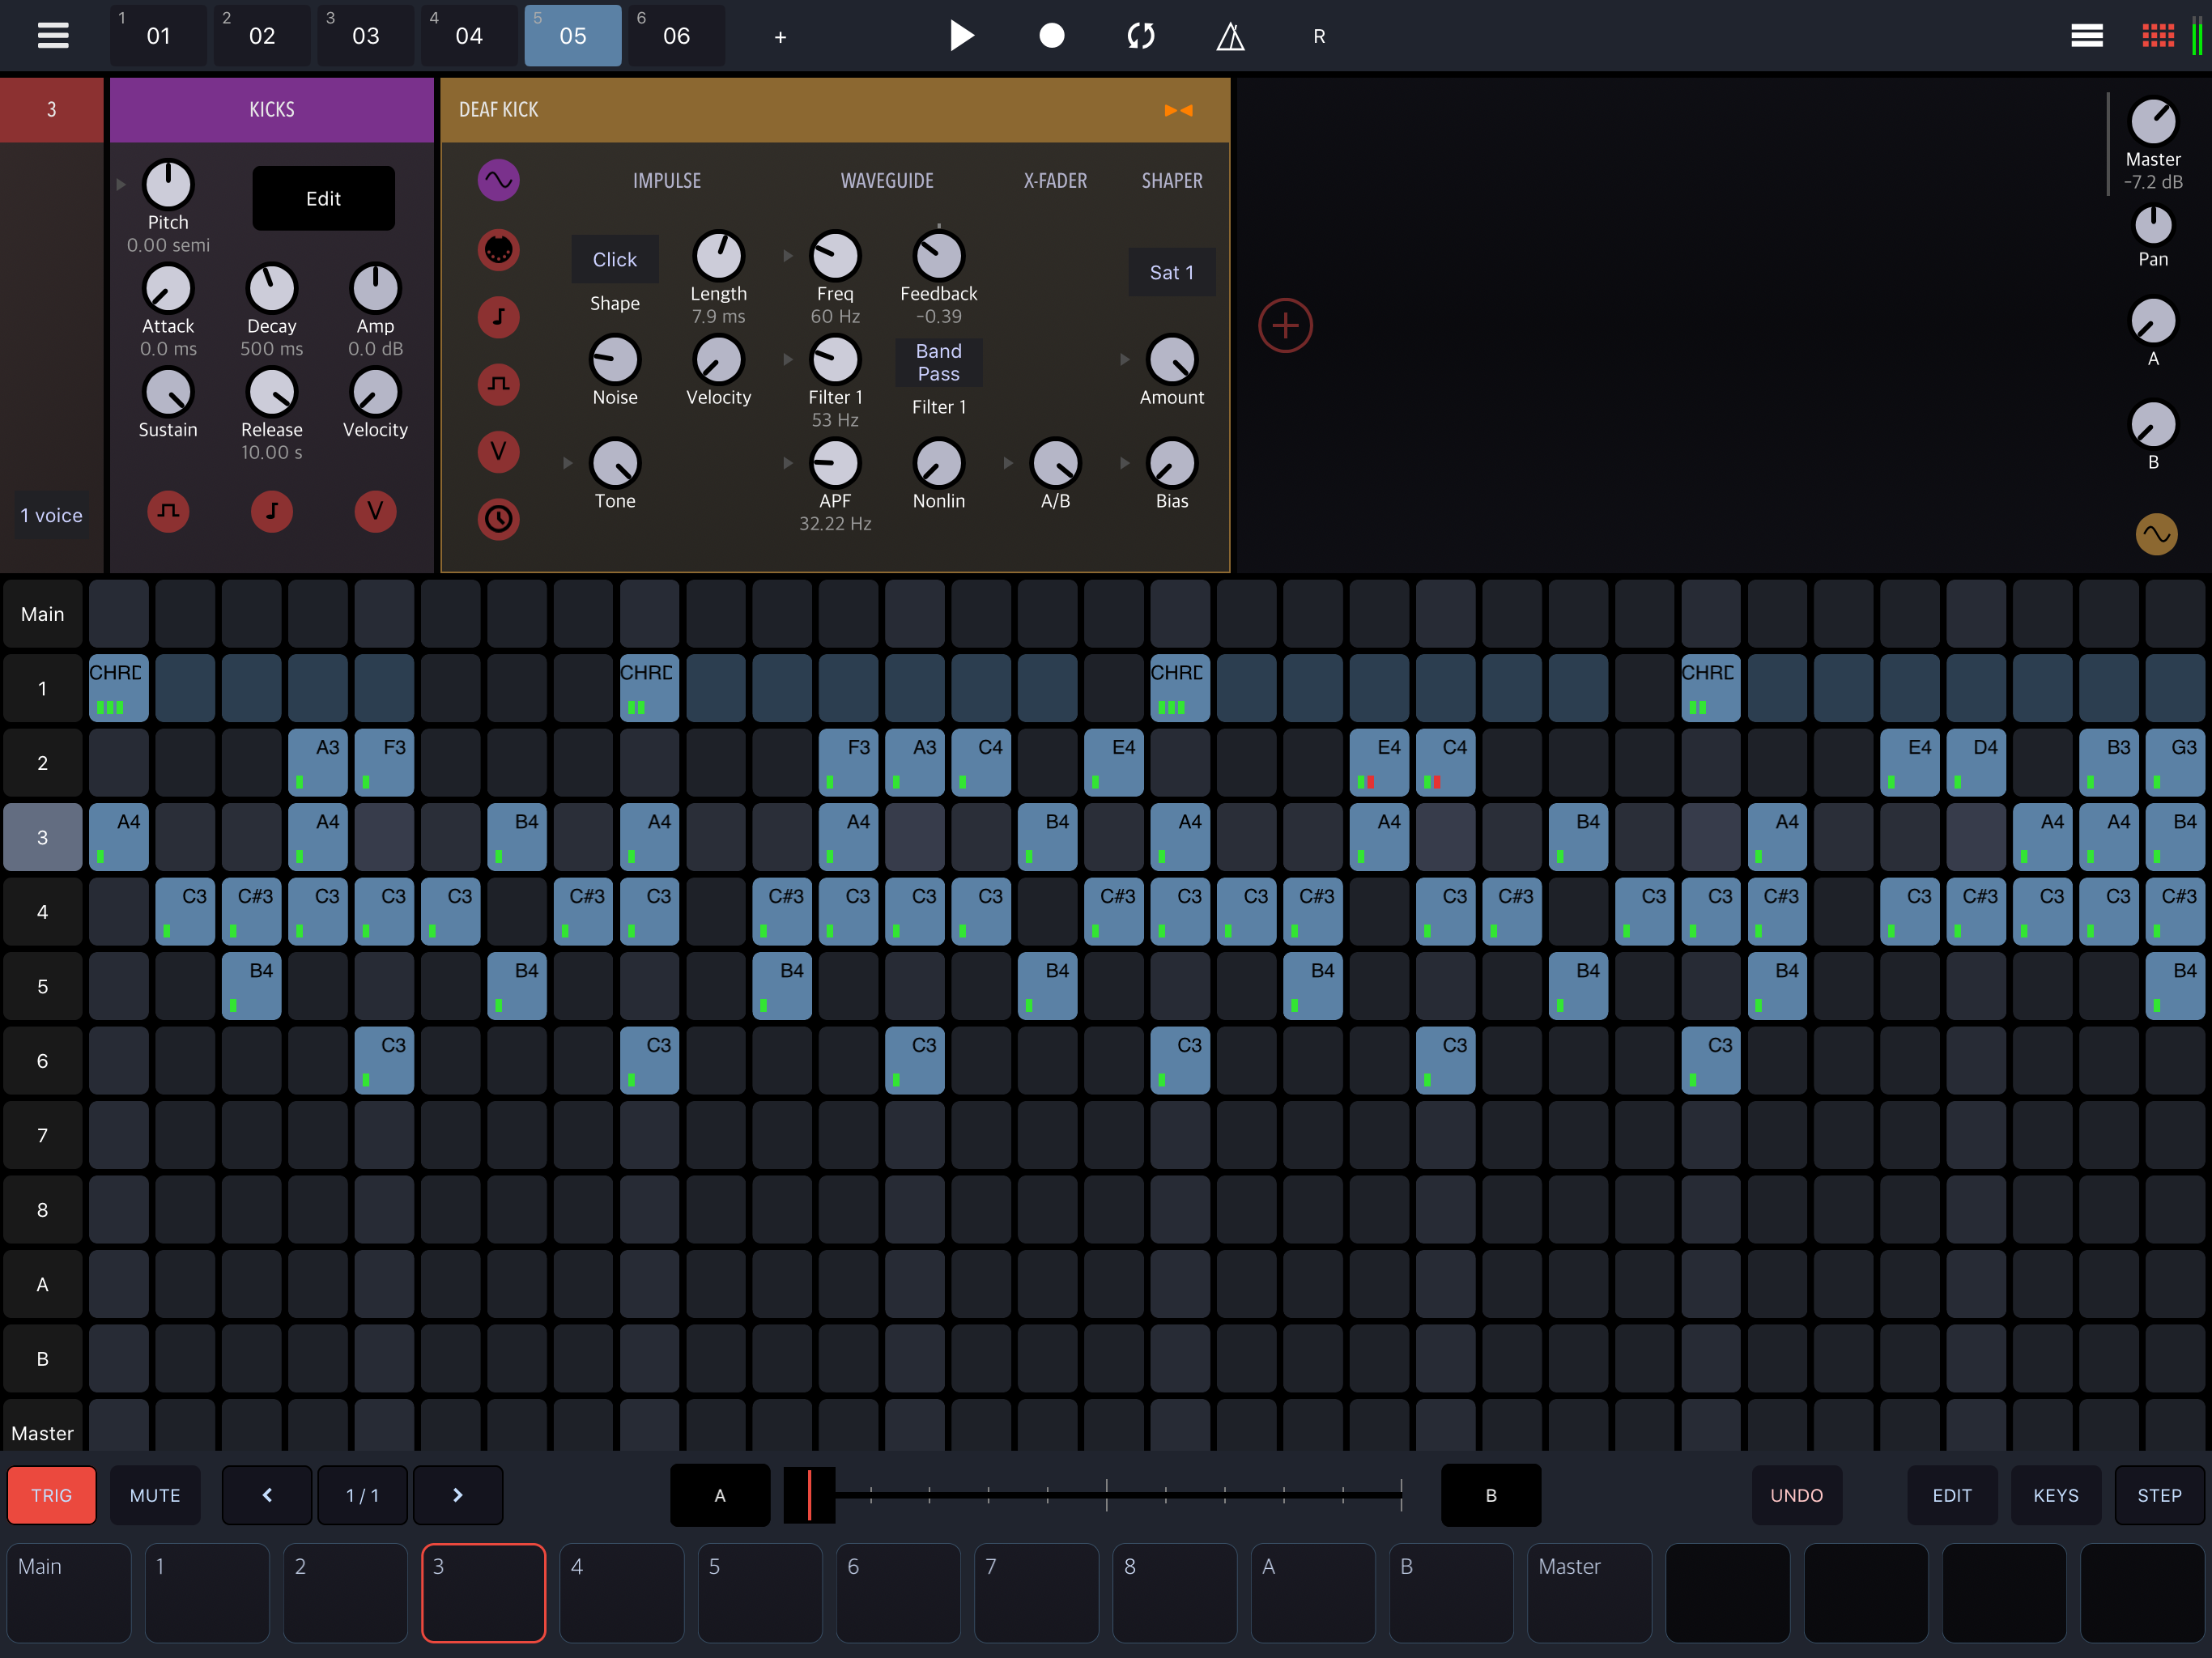2212x1658 pixels.
Task: Toggle the STEP mode button
Action: [2159, 1494]
